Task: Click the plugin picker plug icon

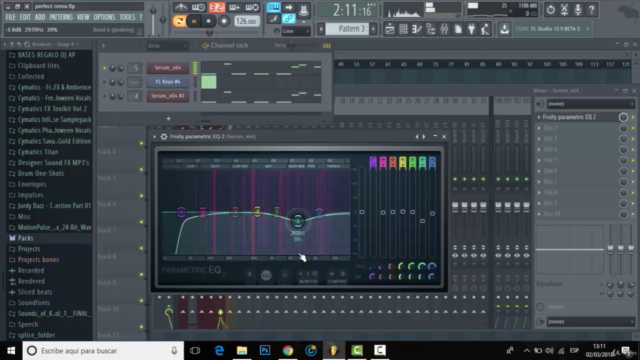Action: [471, 29]
